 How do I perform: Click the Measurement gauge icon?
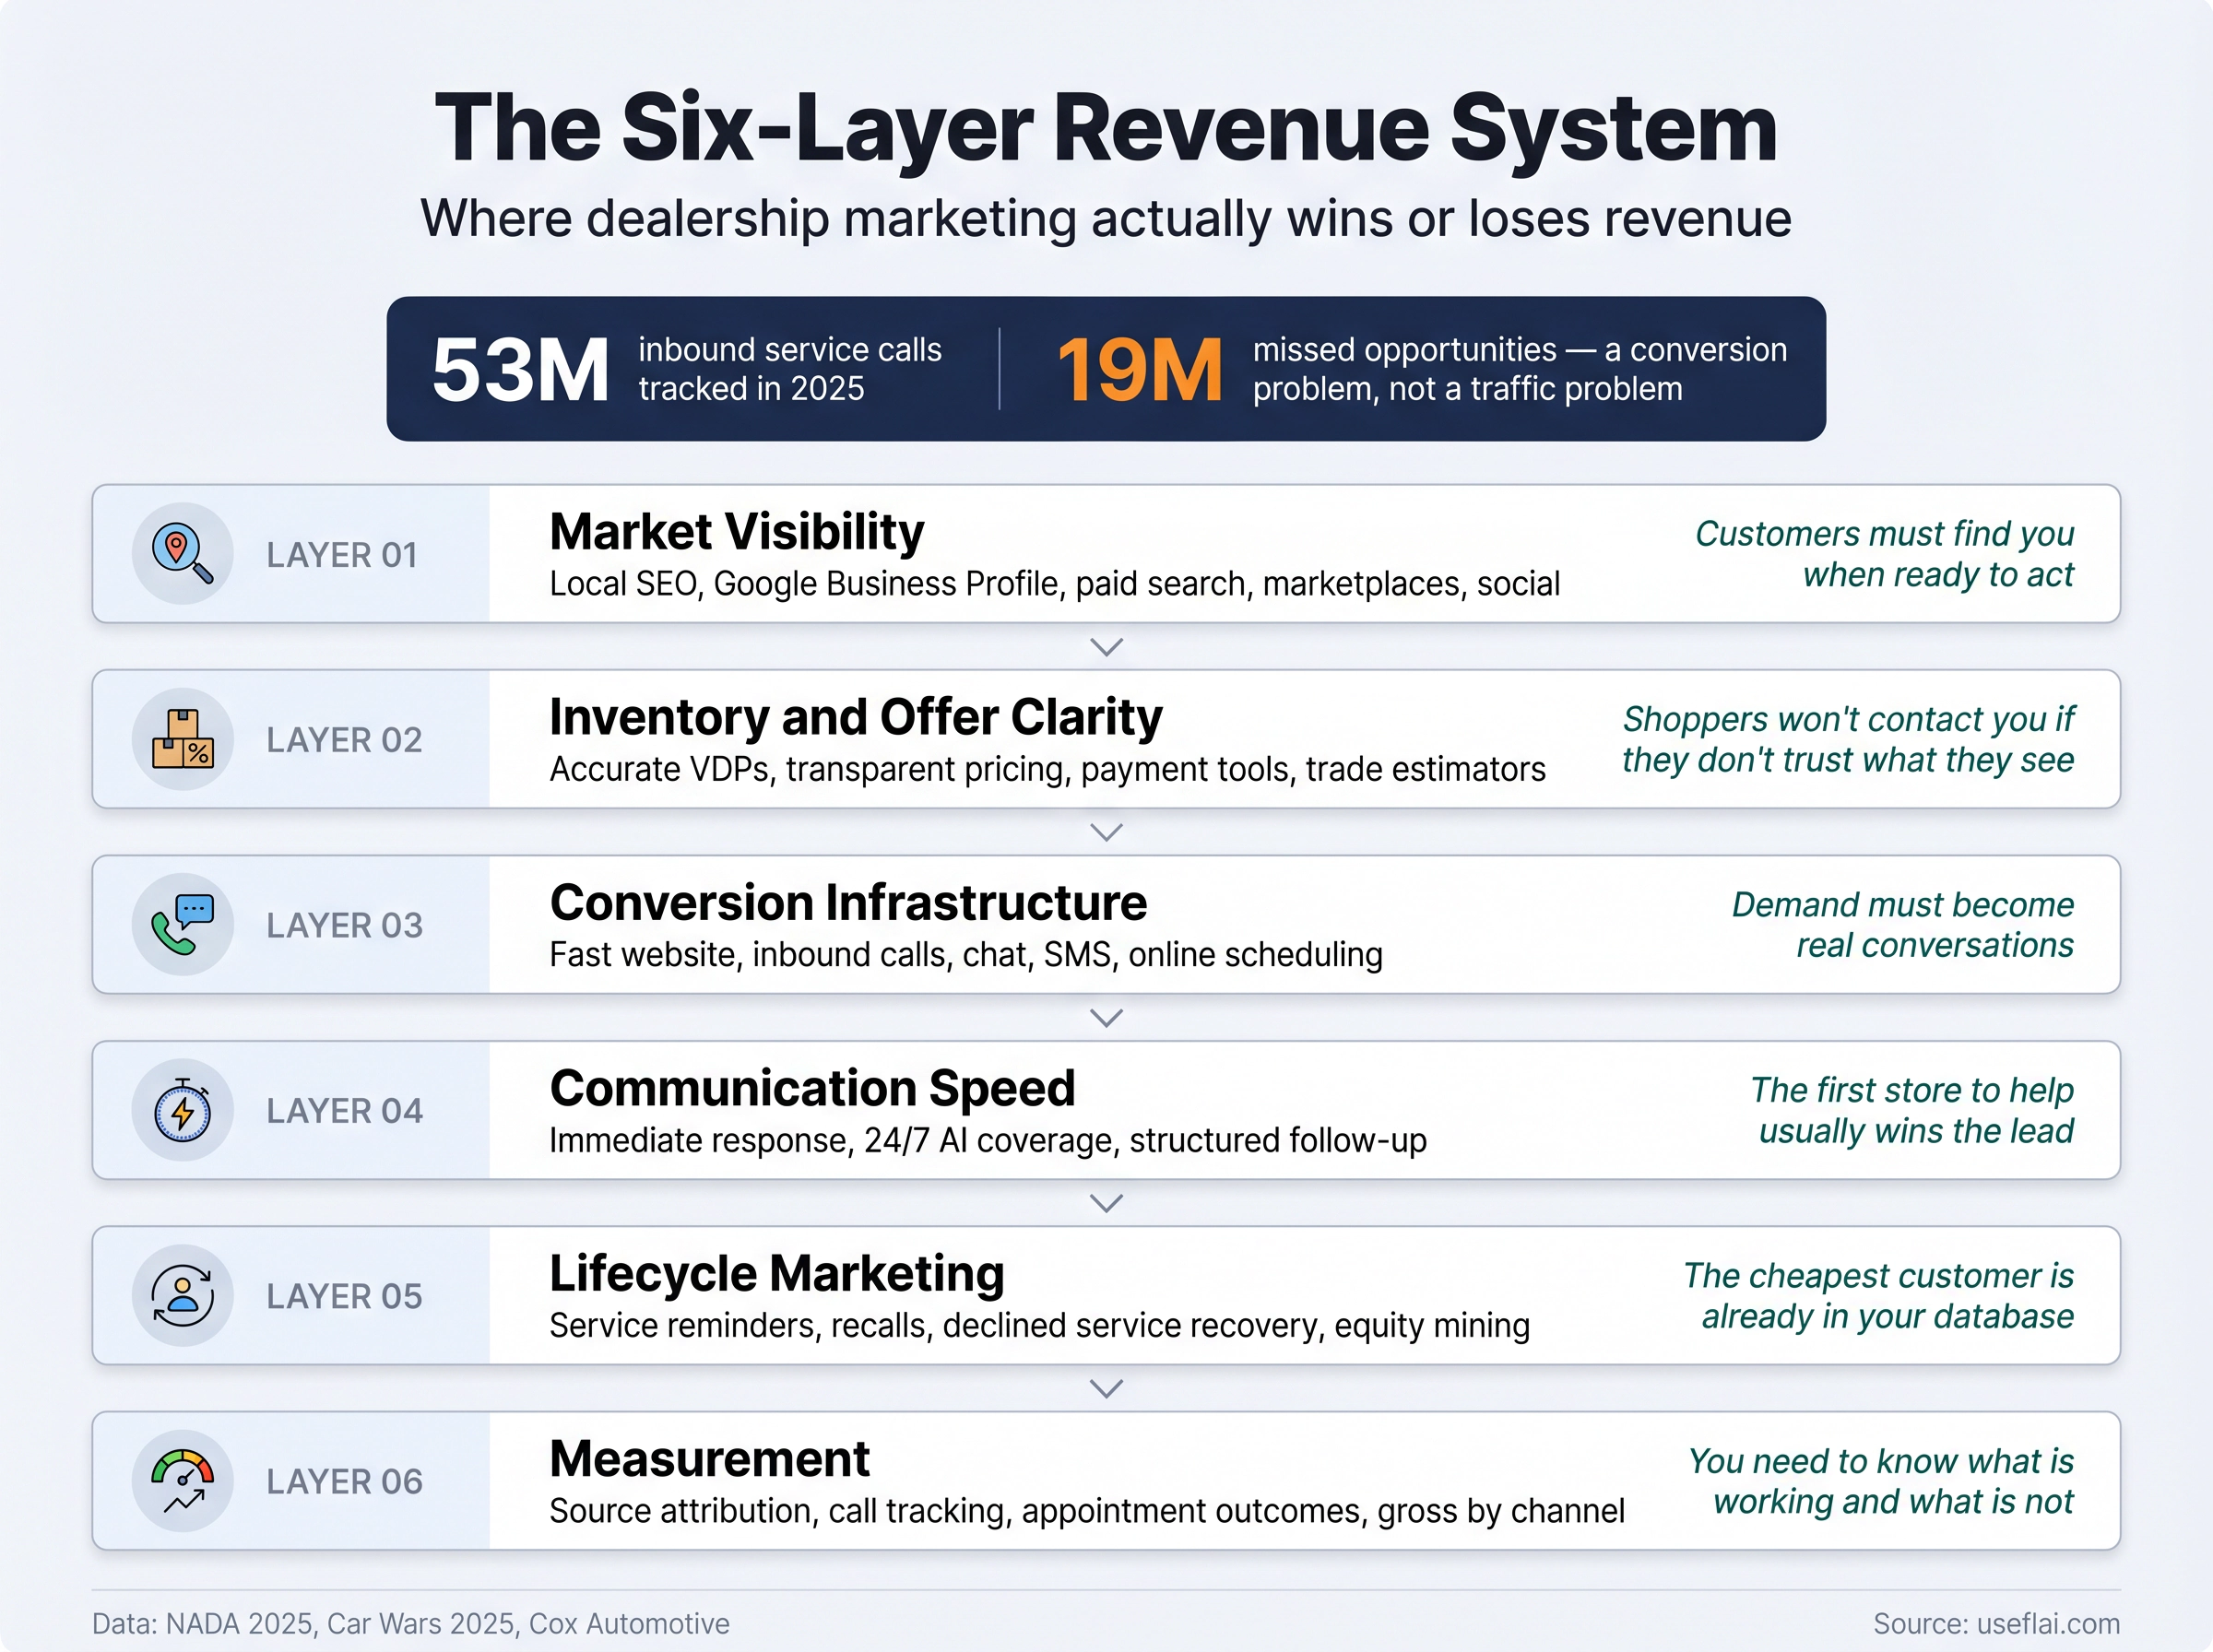pyautogui.click(x=183, y=1481)
